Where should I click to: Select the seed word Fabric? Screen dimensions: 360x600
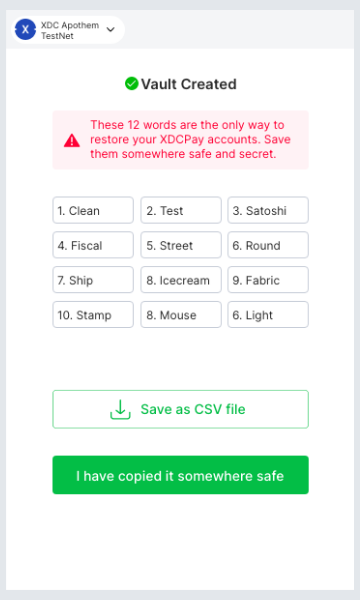tap(268, 280)
